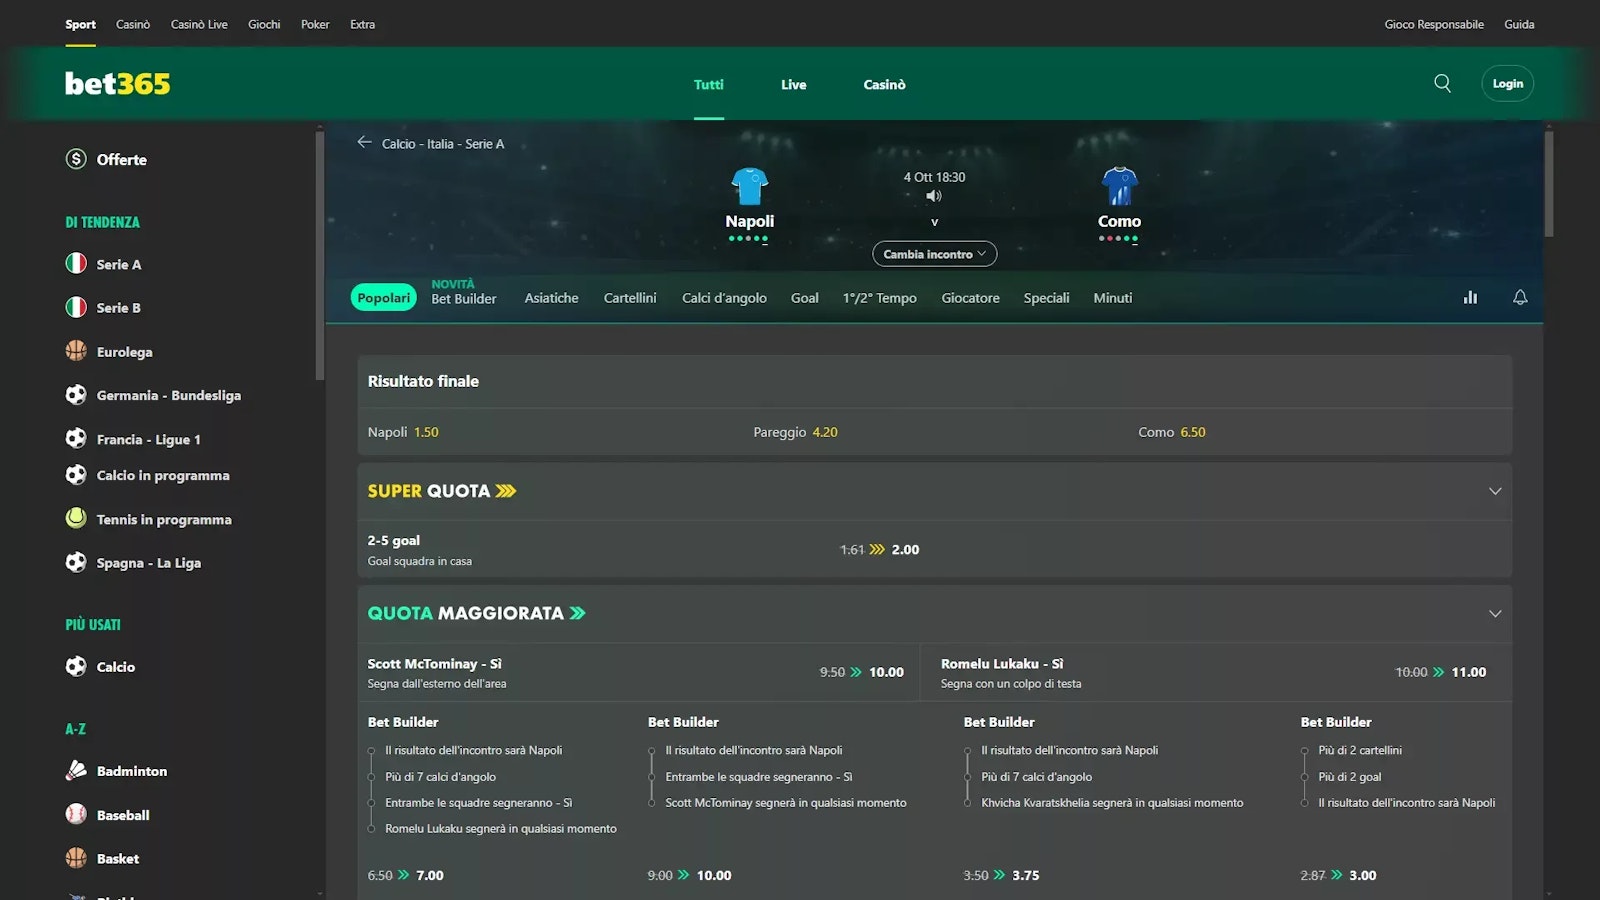The height and width of the screenshot is (900, 1600).
Task: Select Badminton shuttlecock icon in sidebar
Action: click(76, 771)
